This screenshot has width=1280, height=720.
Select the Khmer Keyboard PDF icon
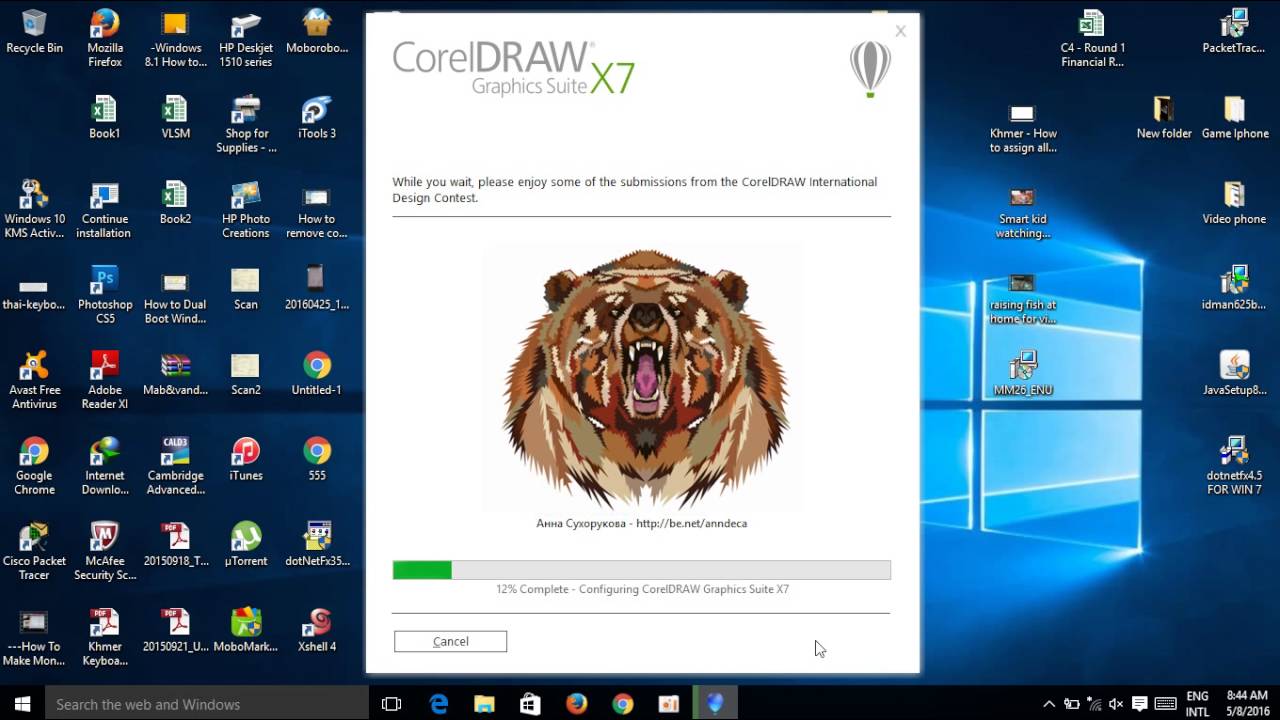click(105, 637)
